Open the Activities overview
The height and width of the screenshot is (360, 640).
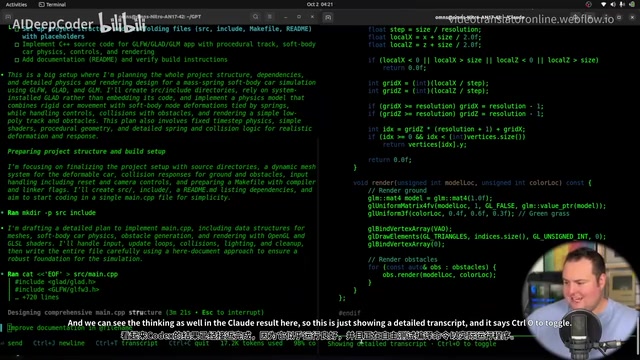click(16, 4)
